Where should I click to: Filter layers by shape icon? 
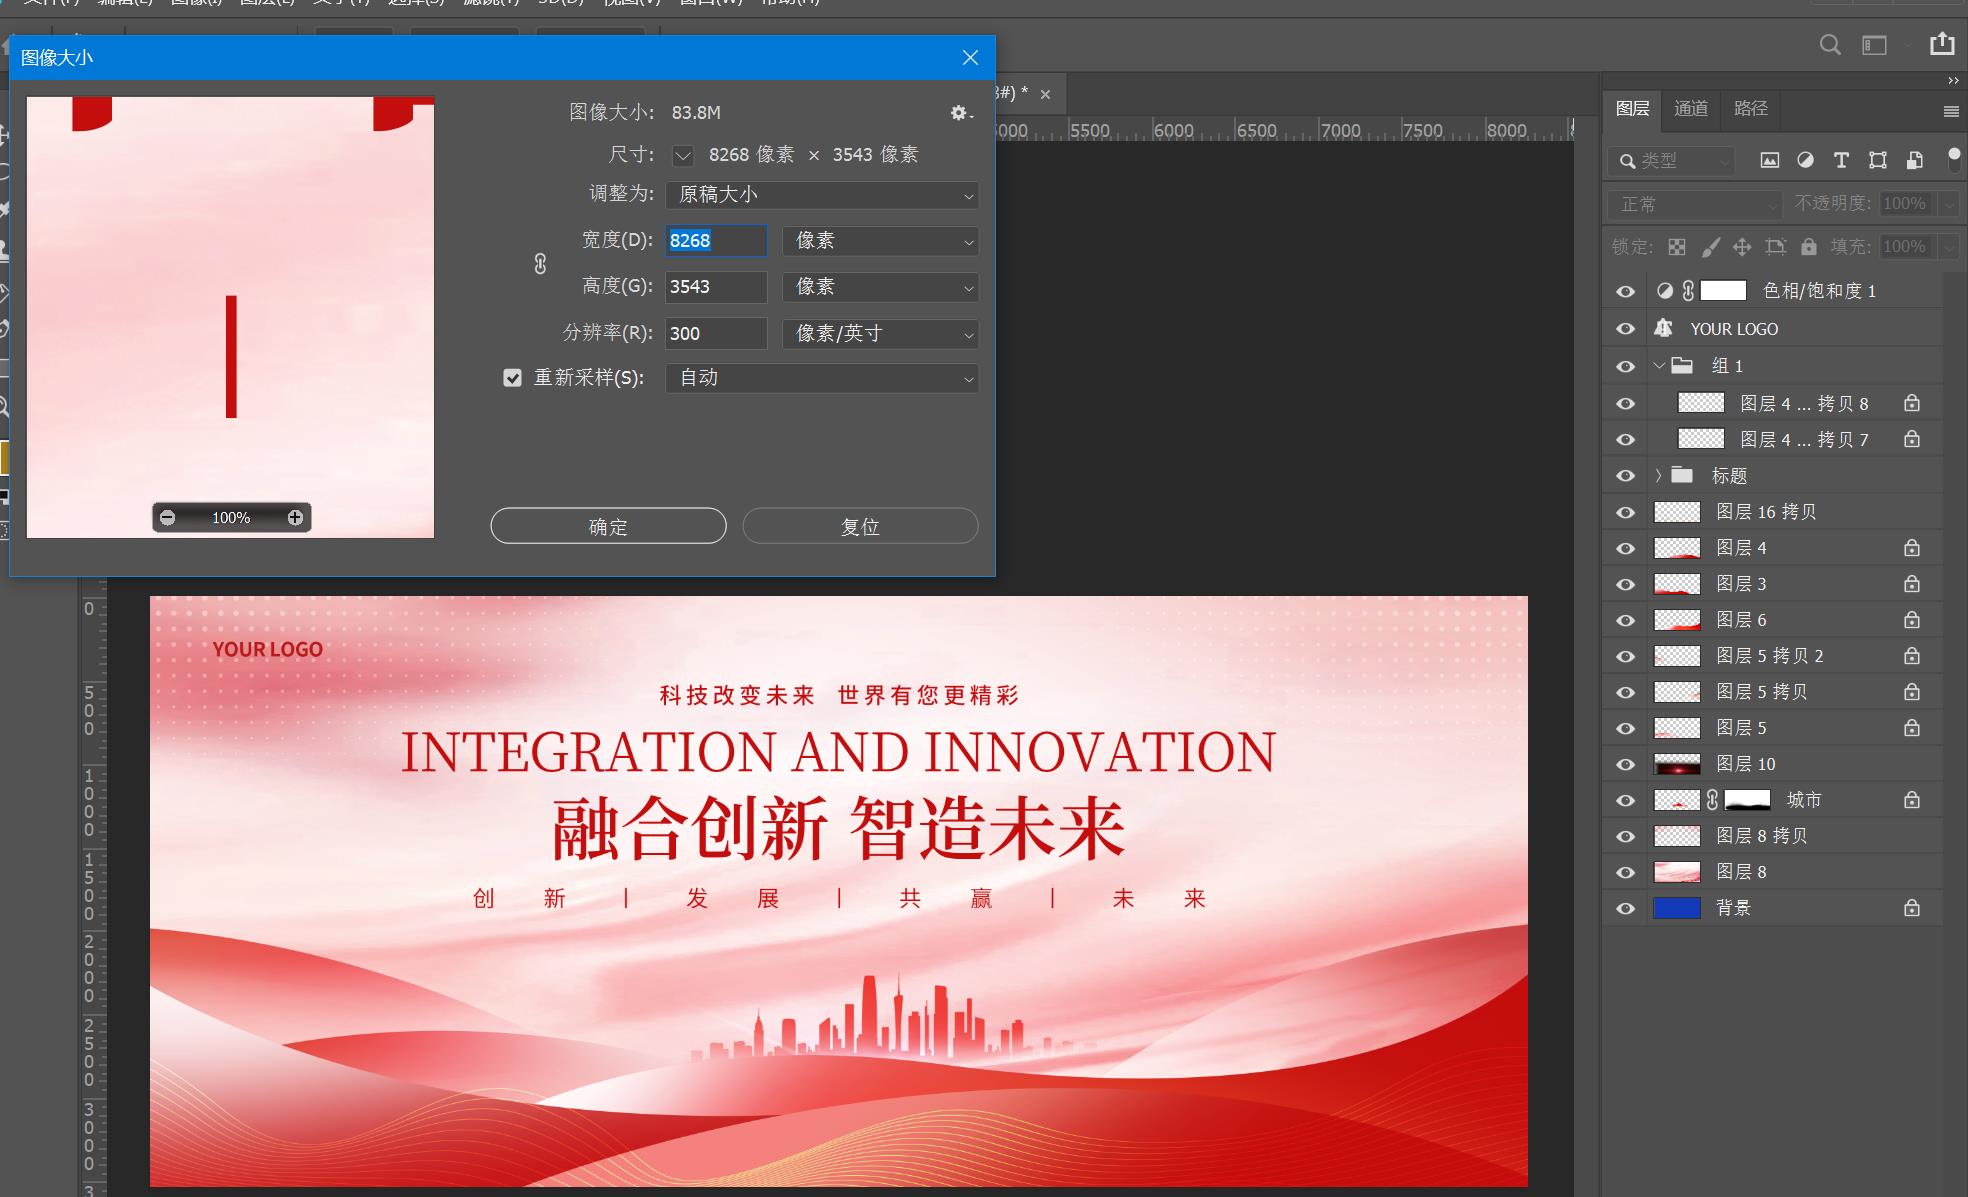(x=1878, y=160)
